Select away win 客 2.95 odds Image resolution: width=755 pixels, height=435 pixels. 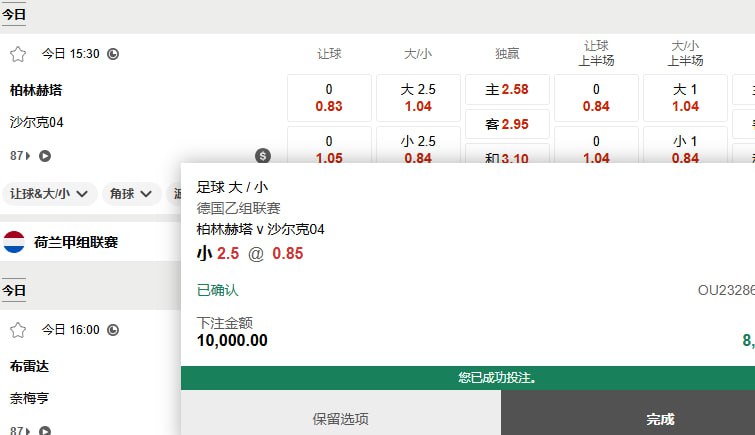click(x=507, y=124)
